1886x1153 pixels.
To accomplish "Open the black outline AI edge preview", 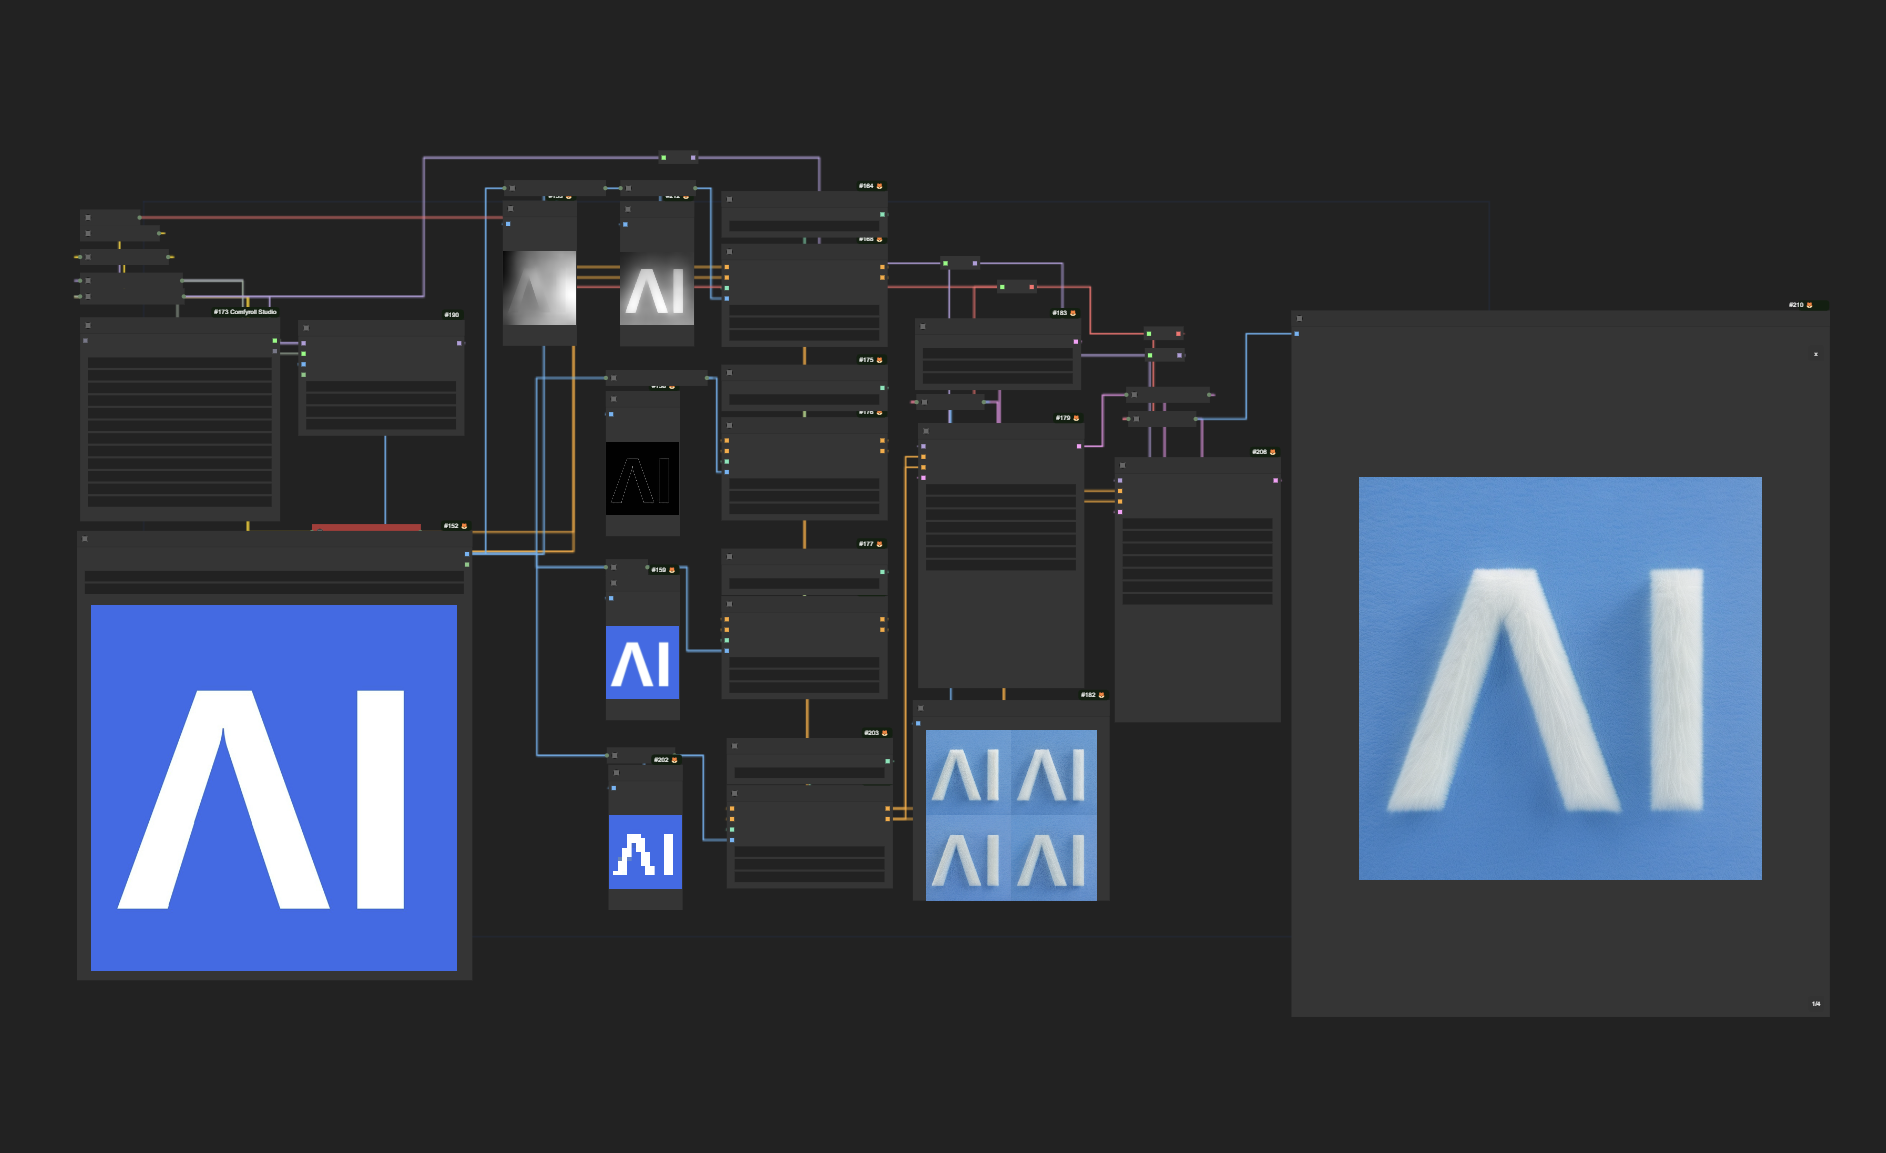I will [x=643, y=479].
